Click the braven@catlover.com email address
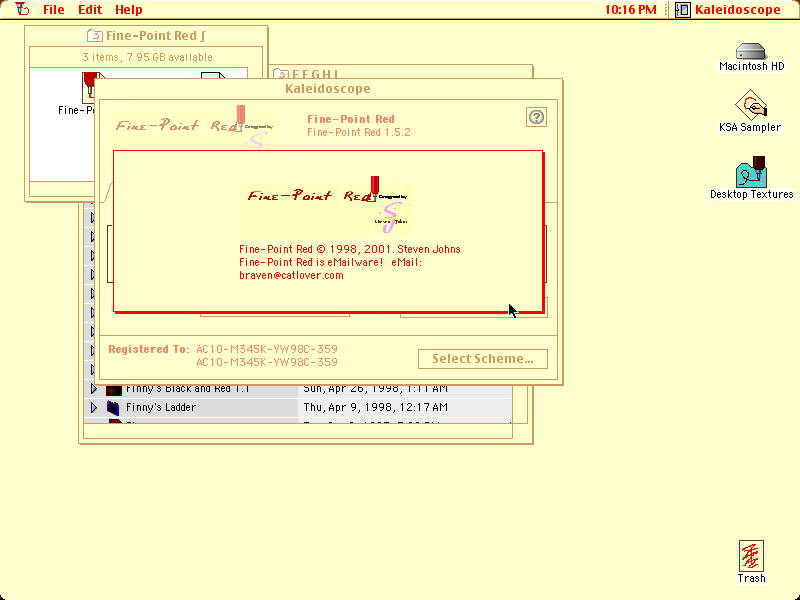The height and width of the screenshot is (600, 800). coord(291,276)
